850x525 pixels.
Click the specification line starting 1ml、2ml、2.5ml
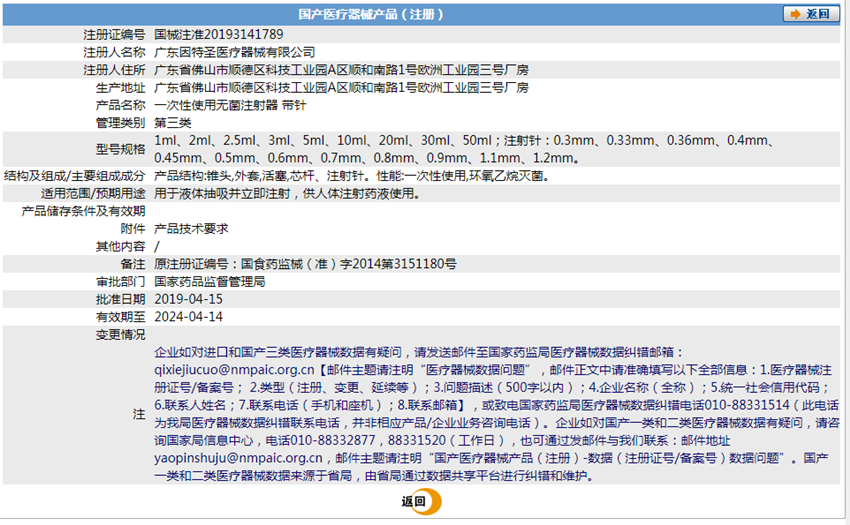[x=463, y=140]
